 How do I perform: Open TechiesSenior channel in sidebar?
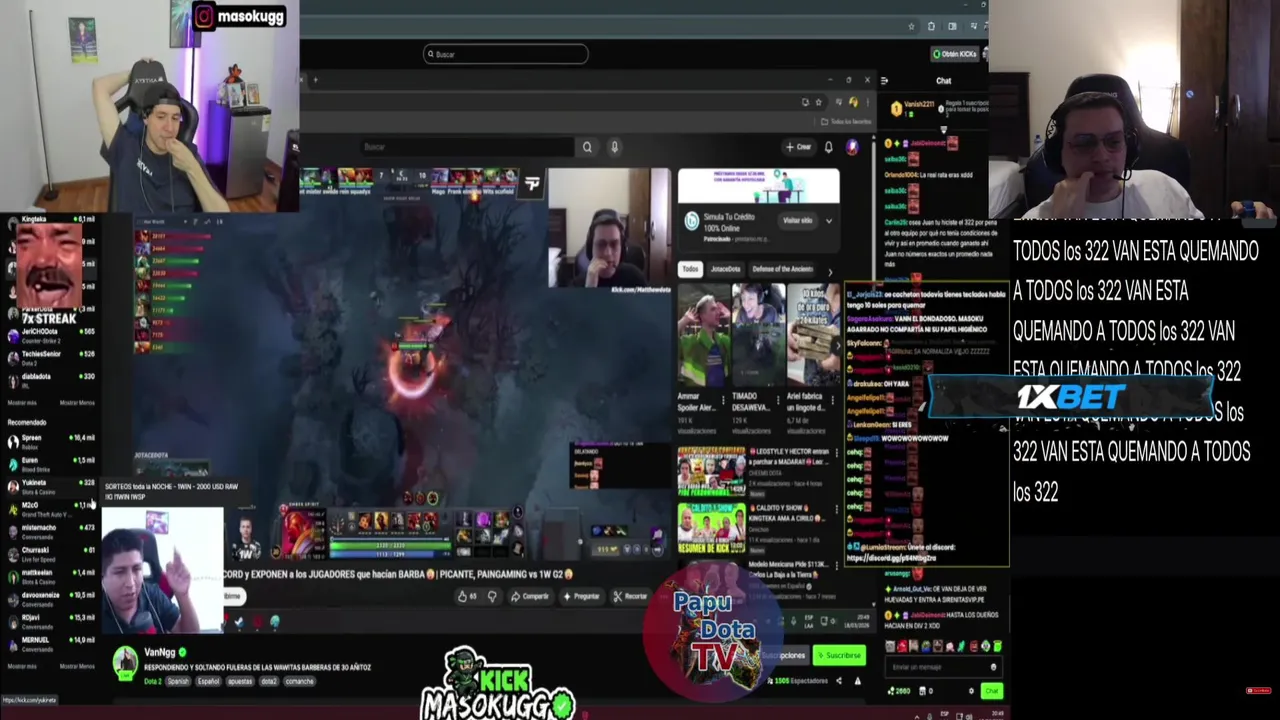click(x=50, y=357)
